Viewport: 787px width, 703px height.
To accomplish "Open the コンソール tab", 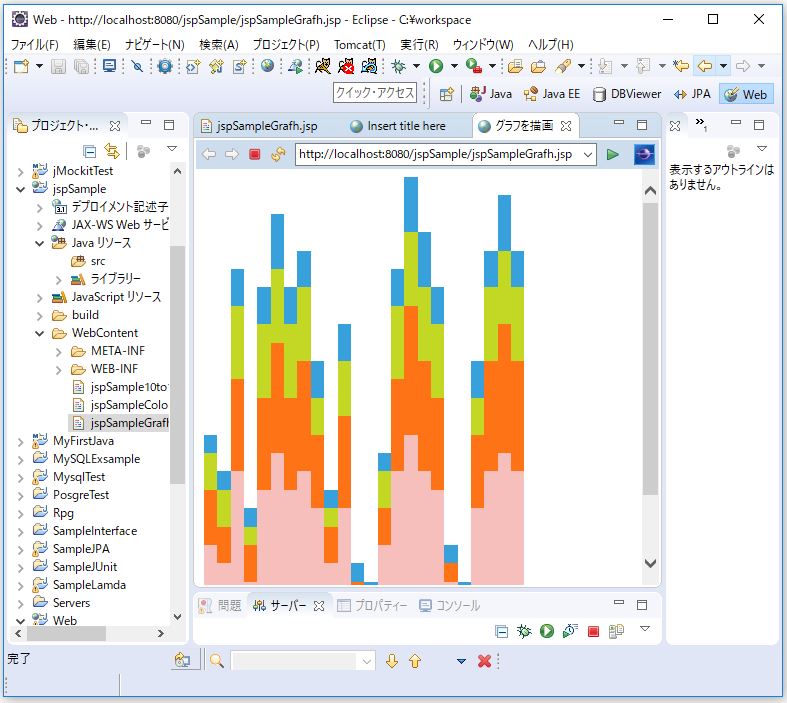I will click(x=449, y=606).
